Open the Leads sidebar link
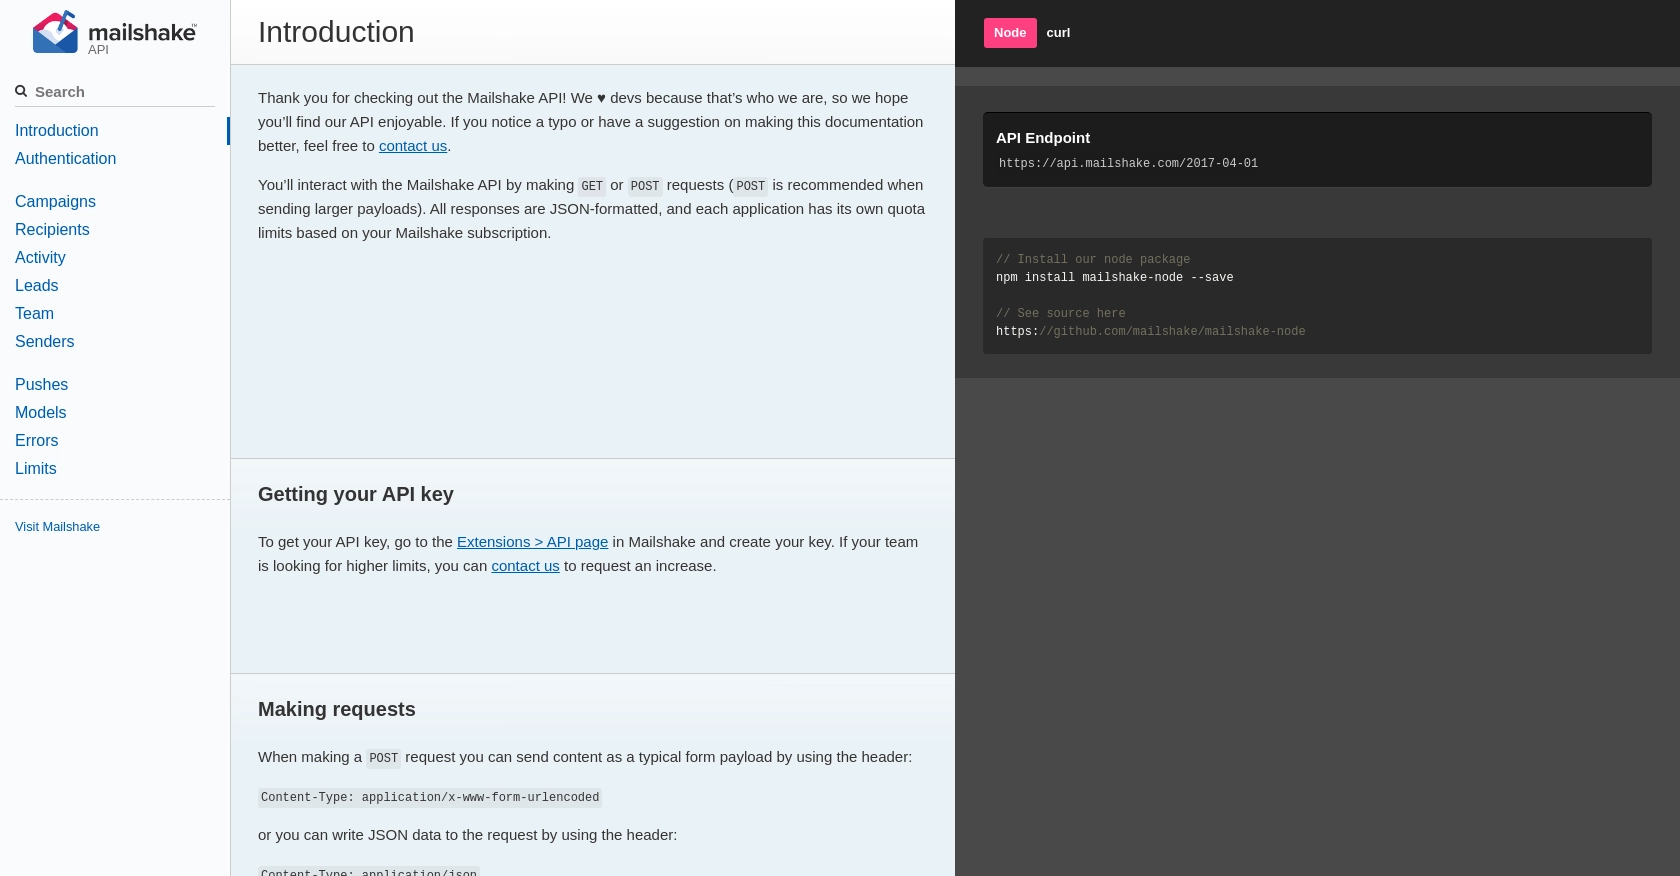 click(37, 286)
